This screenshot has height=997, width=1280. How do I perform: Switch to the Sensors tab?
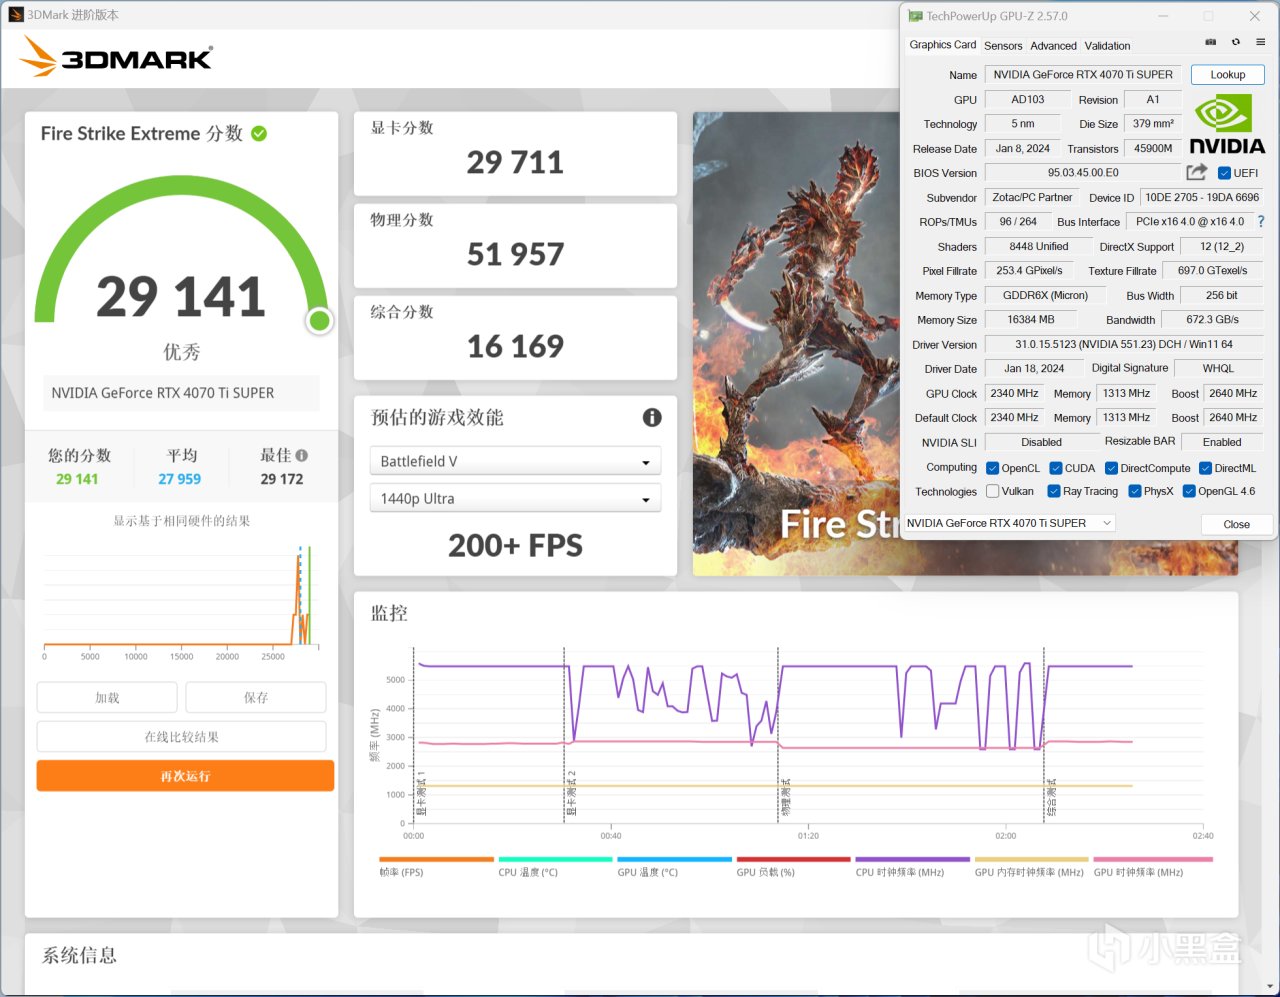(x=1003, y=46)
